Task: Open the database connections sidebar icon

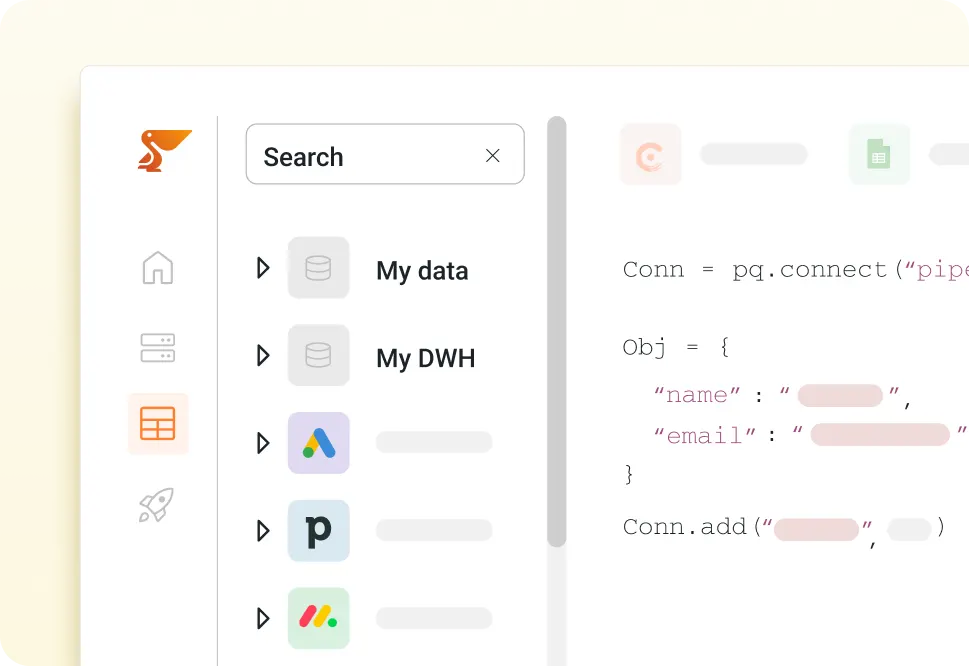Action: click(x=157, y=347)
